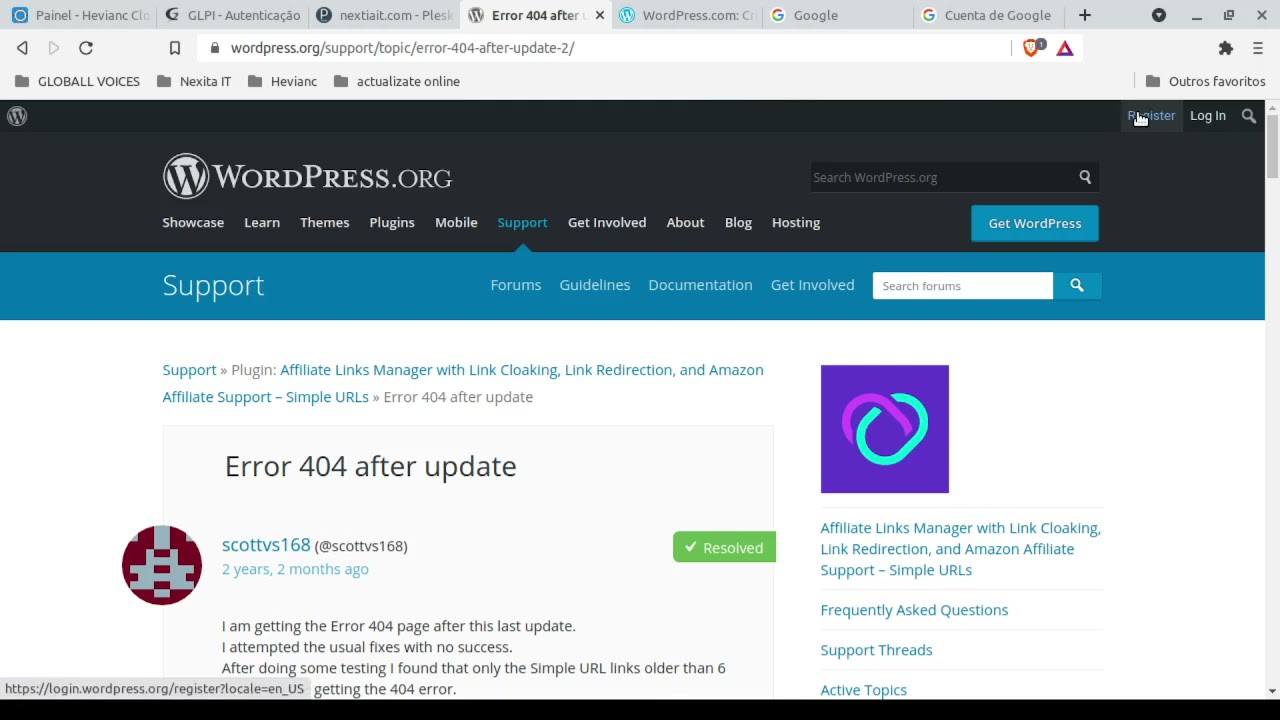1280x720 pixels.
Task: Open a new browser tab
Action: point(1085,15)
